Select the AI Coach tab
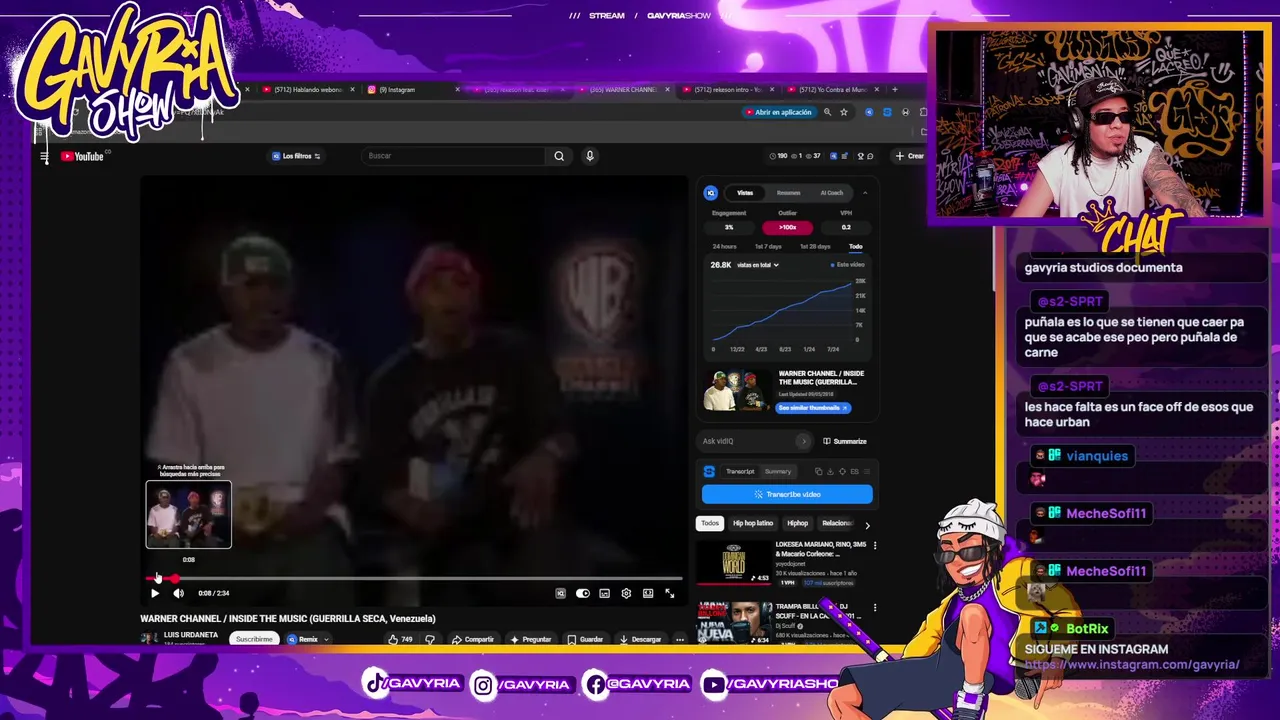Image resolution: width=1280 pixels, height=720 pixels. (831, 193)
